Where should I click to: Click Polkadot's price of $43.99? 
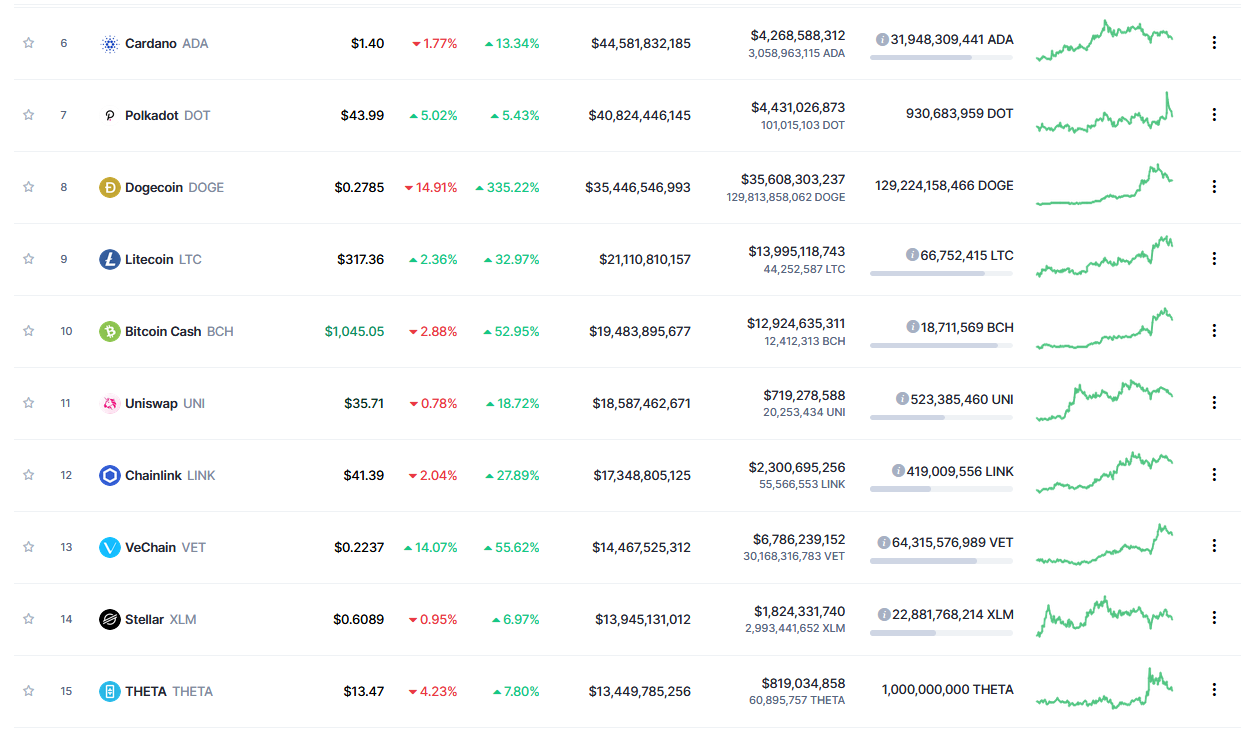(x=362, y=116)
